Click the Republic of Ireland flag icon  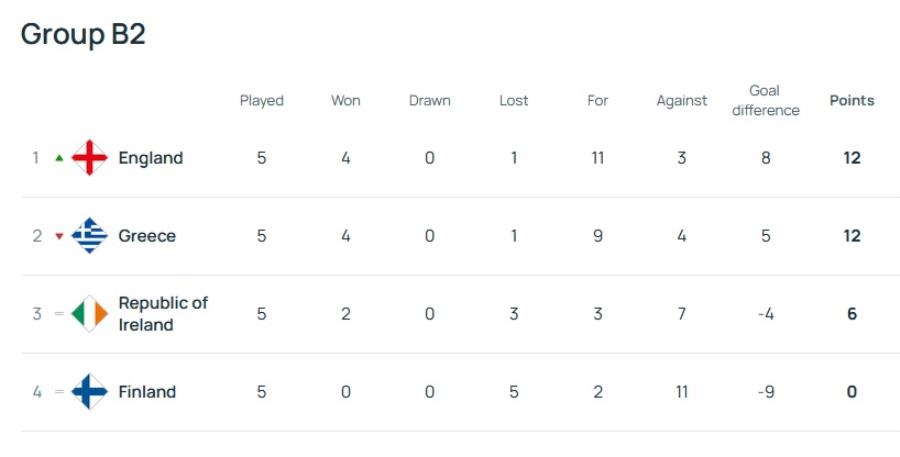pos(90,313)
